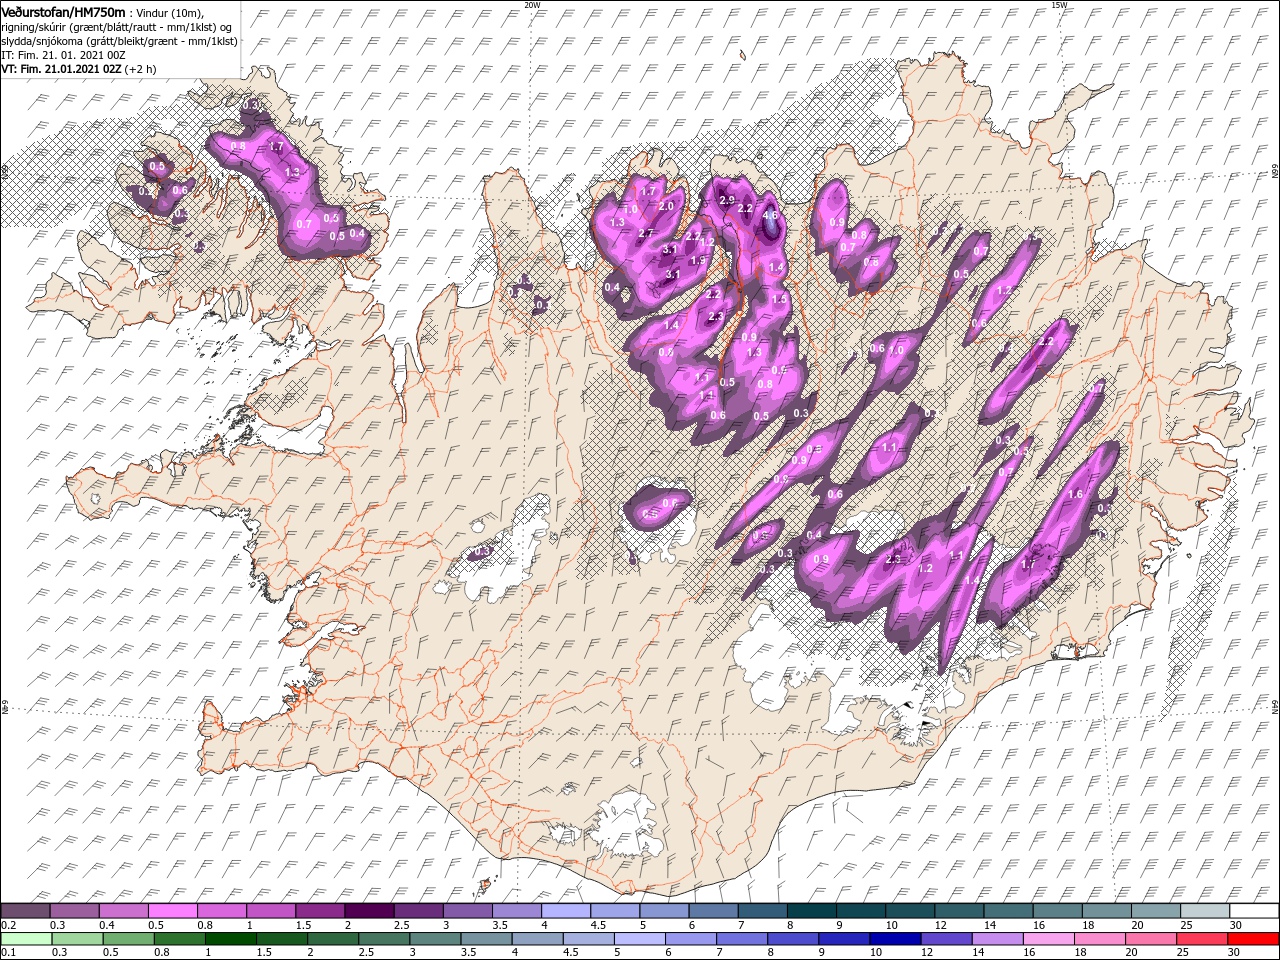Screen dimensions: 1280x960
Task: Pick the bright red 30 rain legend swatch
Action: (x=1254, y=938)
